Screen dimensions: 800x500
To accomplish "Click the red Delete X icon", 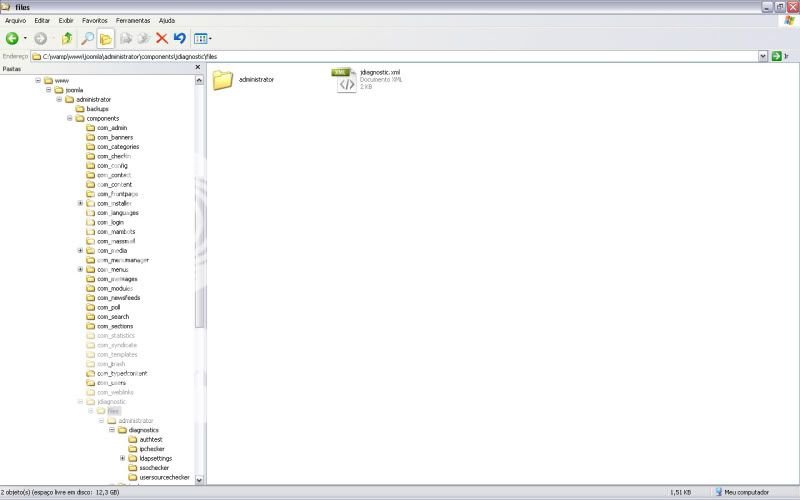I will pos(161,38).
